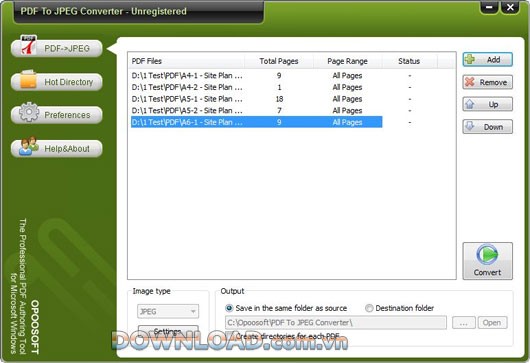Sort by PDF Files column header
This screenshot has height=363, width=530.
[x=187, y=61]
